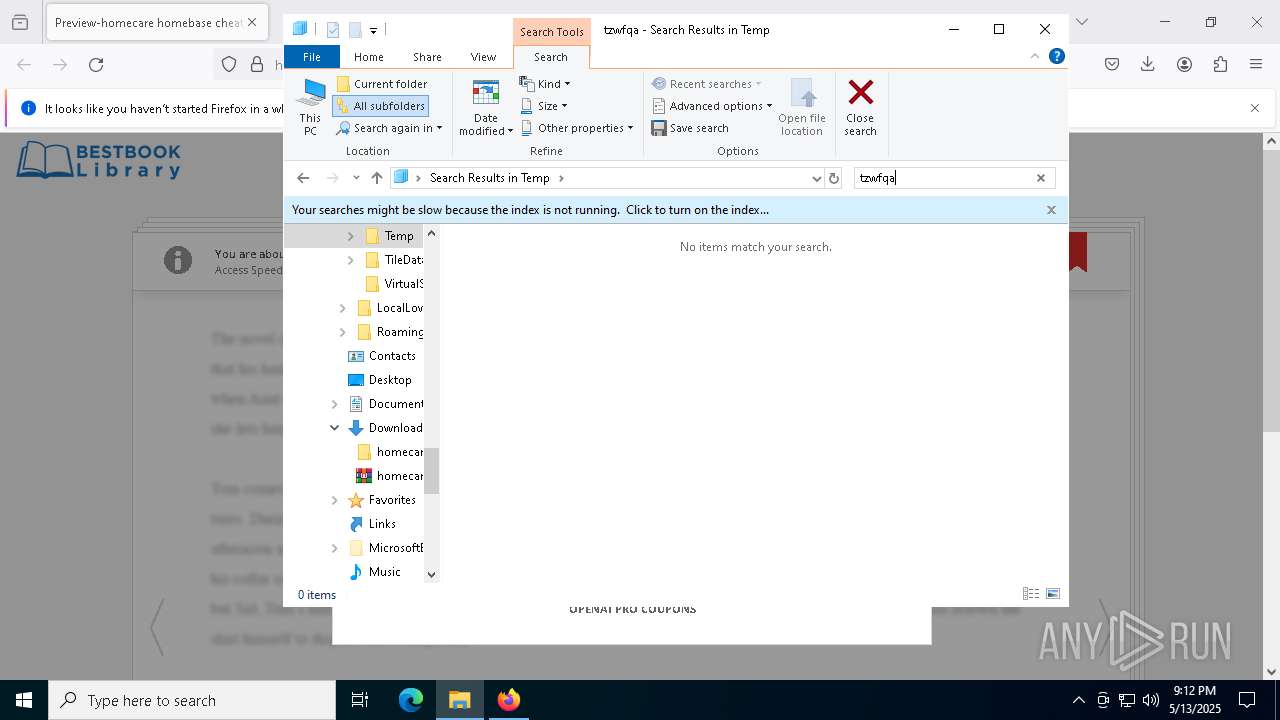Image resolution: width=1280 pixels, height=720 pixels.
Task: Open Task View from the taskbar
Action: click(x=360, y=700)
